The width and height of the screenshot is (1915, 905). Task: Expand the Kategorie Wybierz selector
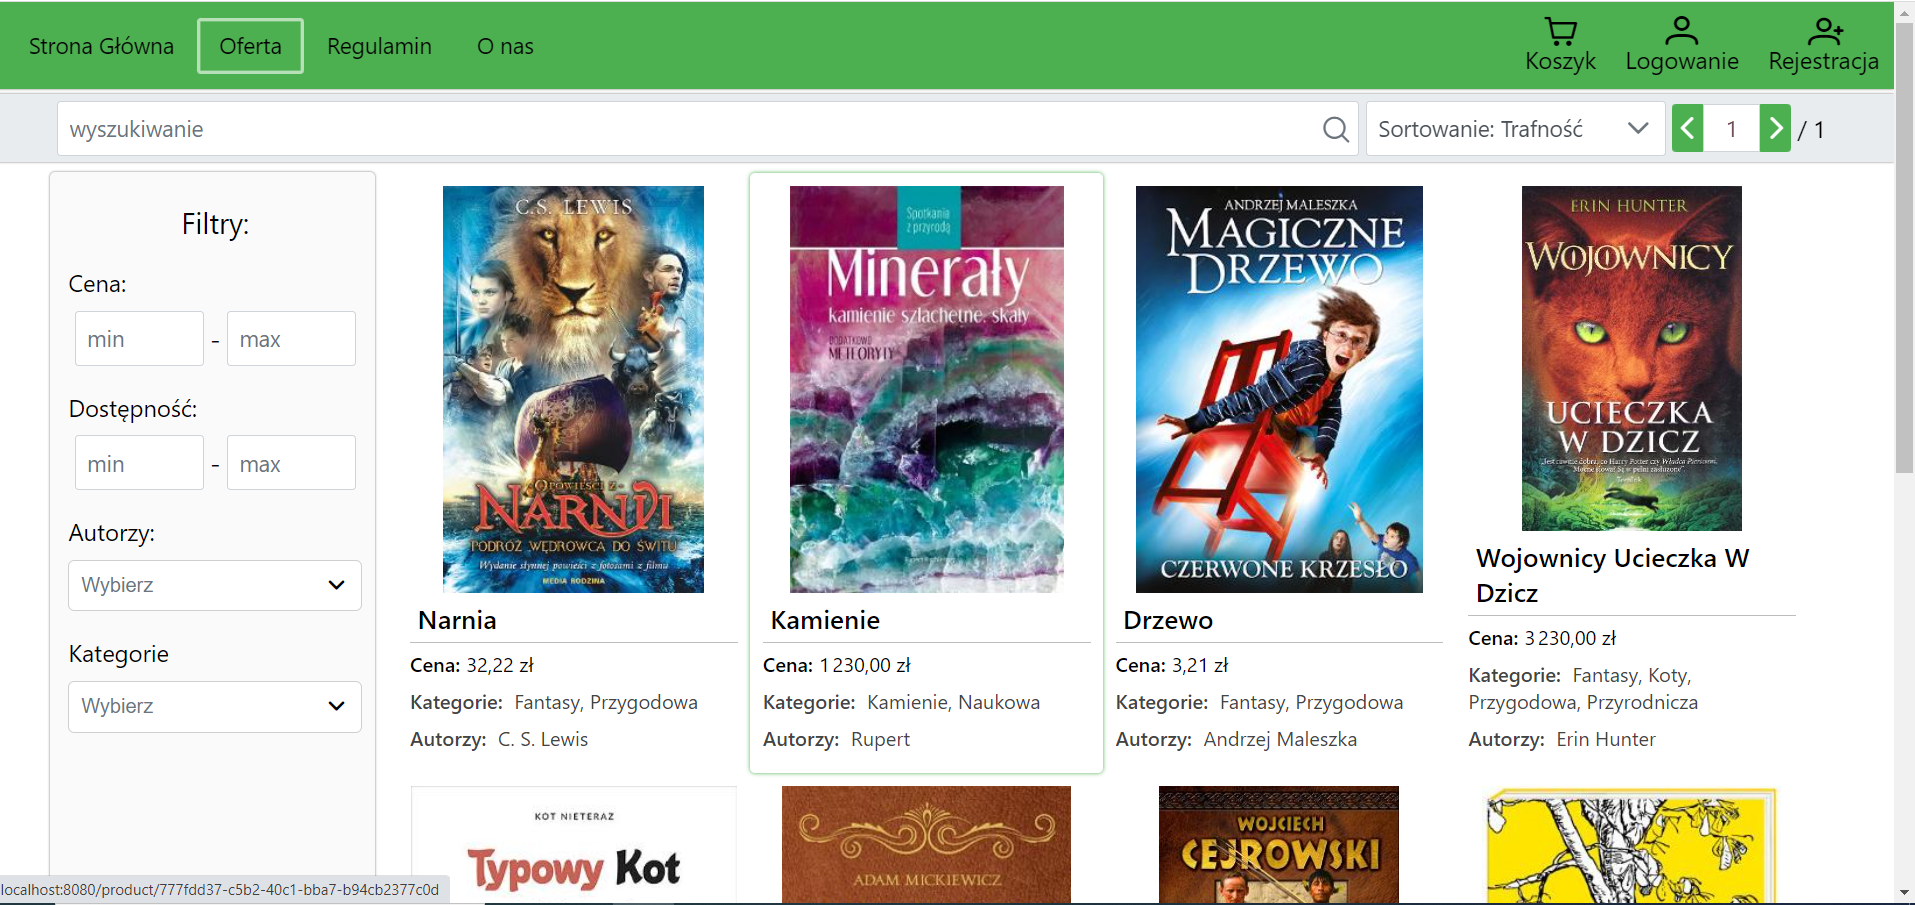point(214,706)
